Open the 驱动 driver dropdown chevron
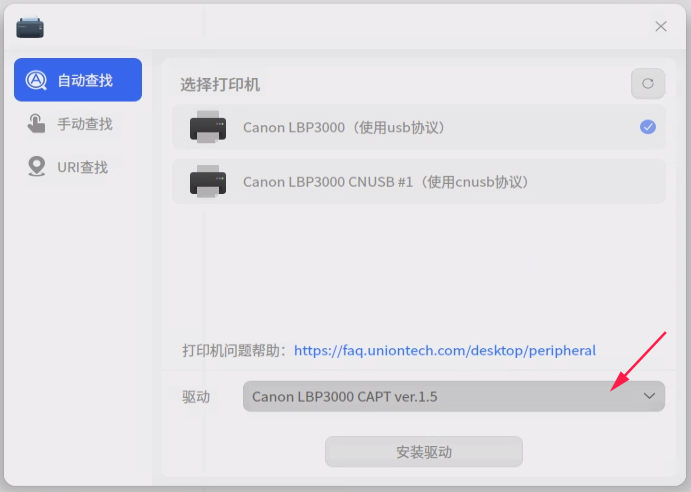 649,396
